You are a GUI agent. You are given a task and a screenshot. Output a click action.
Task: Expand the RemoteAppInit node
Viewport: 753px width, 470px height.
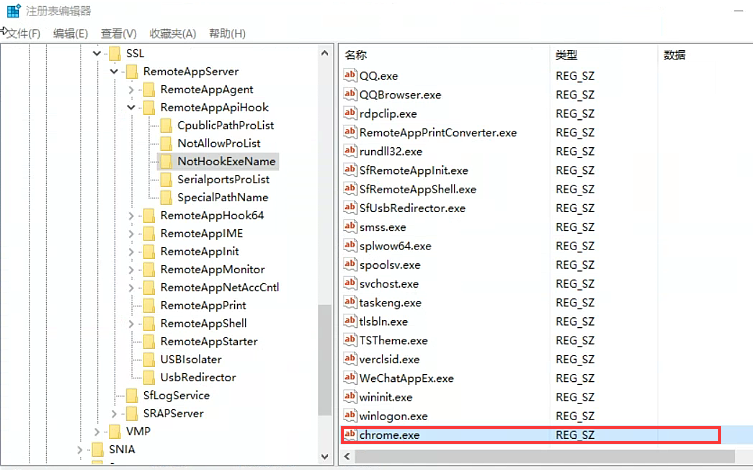pyautogui.click(x=131, y=252)
